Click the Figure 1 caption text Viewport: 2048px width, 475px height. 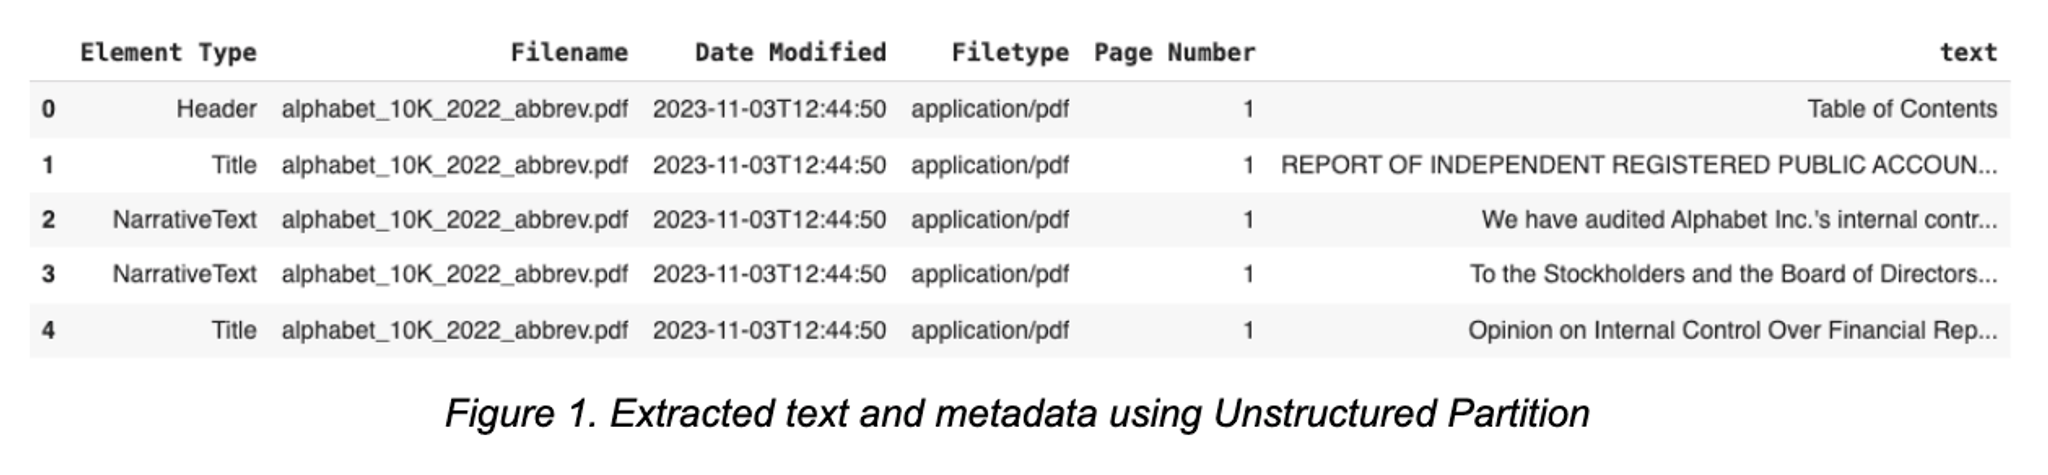pyautogui.click(x=1017, y=414)
